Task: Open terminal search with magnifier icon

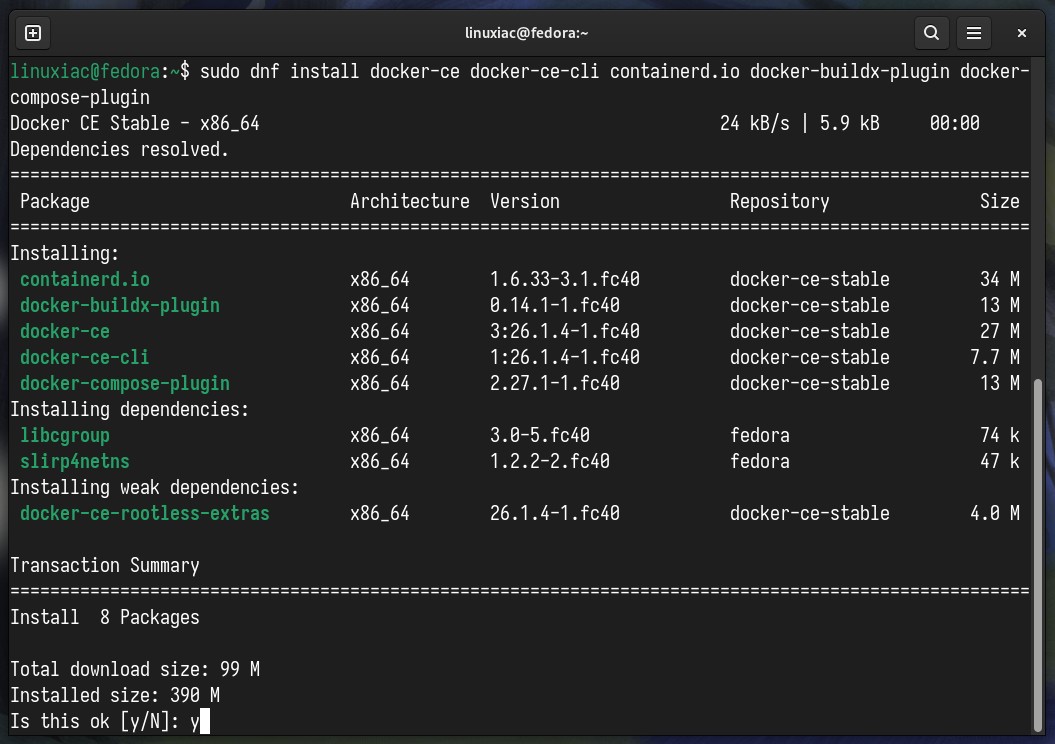Action: (x=931, y=33)
